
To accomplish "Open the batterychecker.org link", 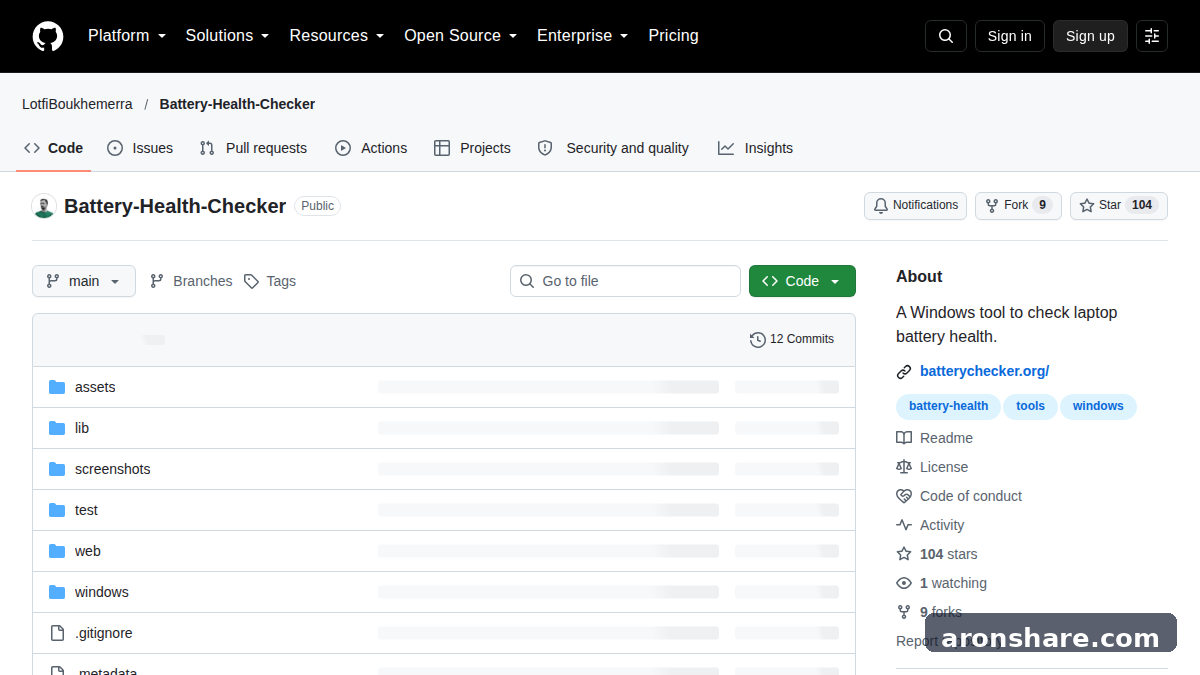I will coord(984,371).
